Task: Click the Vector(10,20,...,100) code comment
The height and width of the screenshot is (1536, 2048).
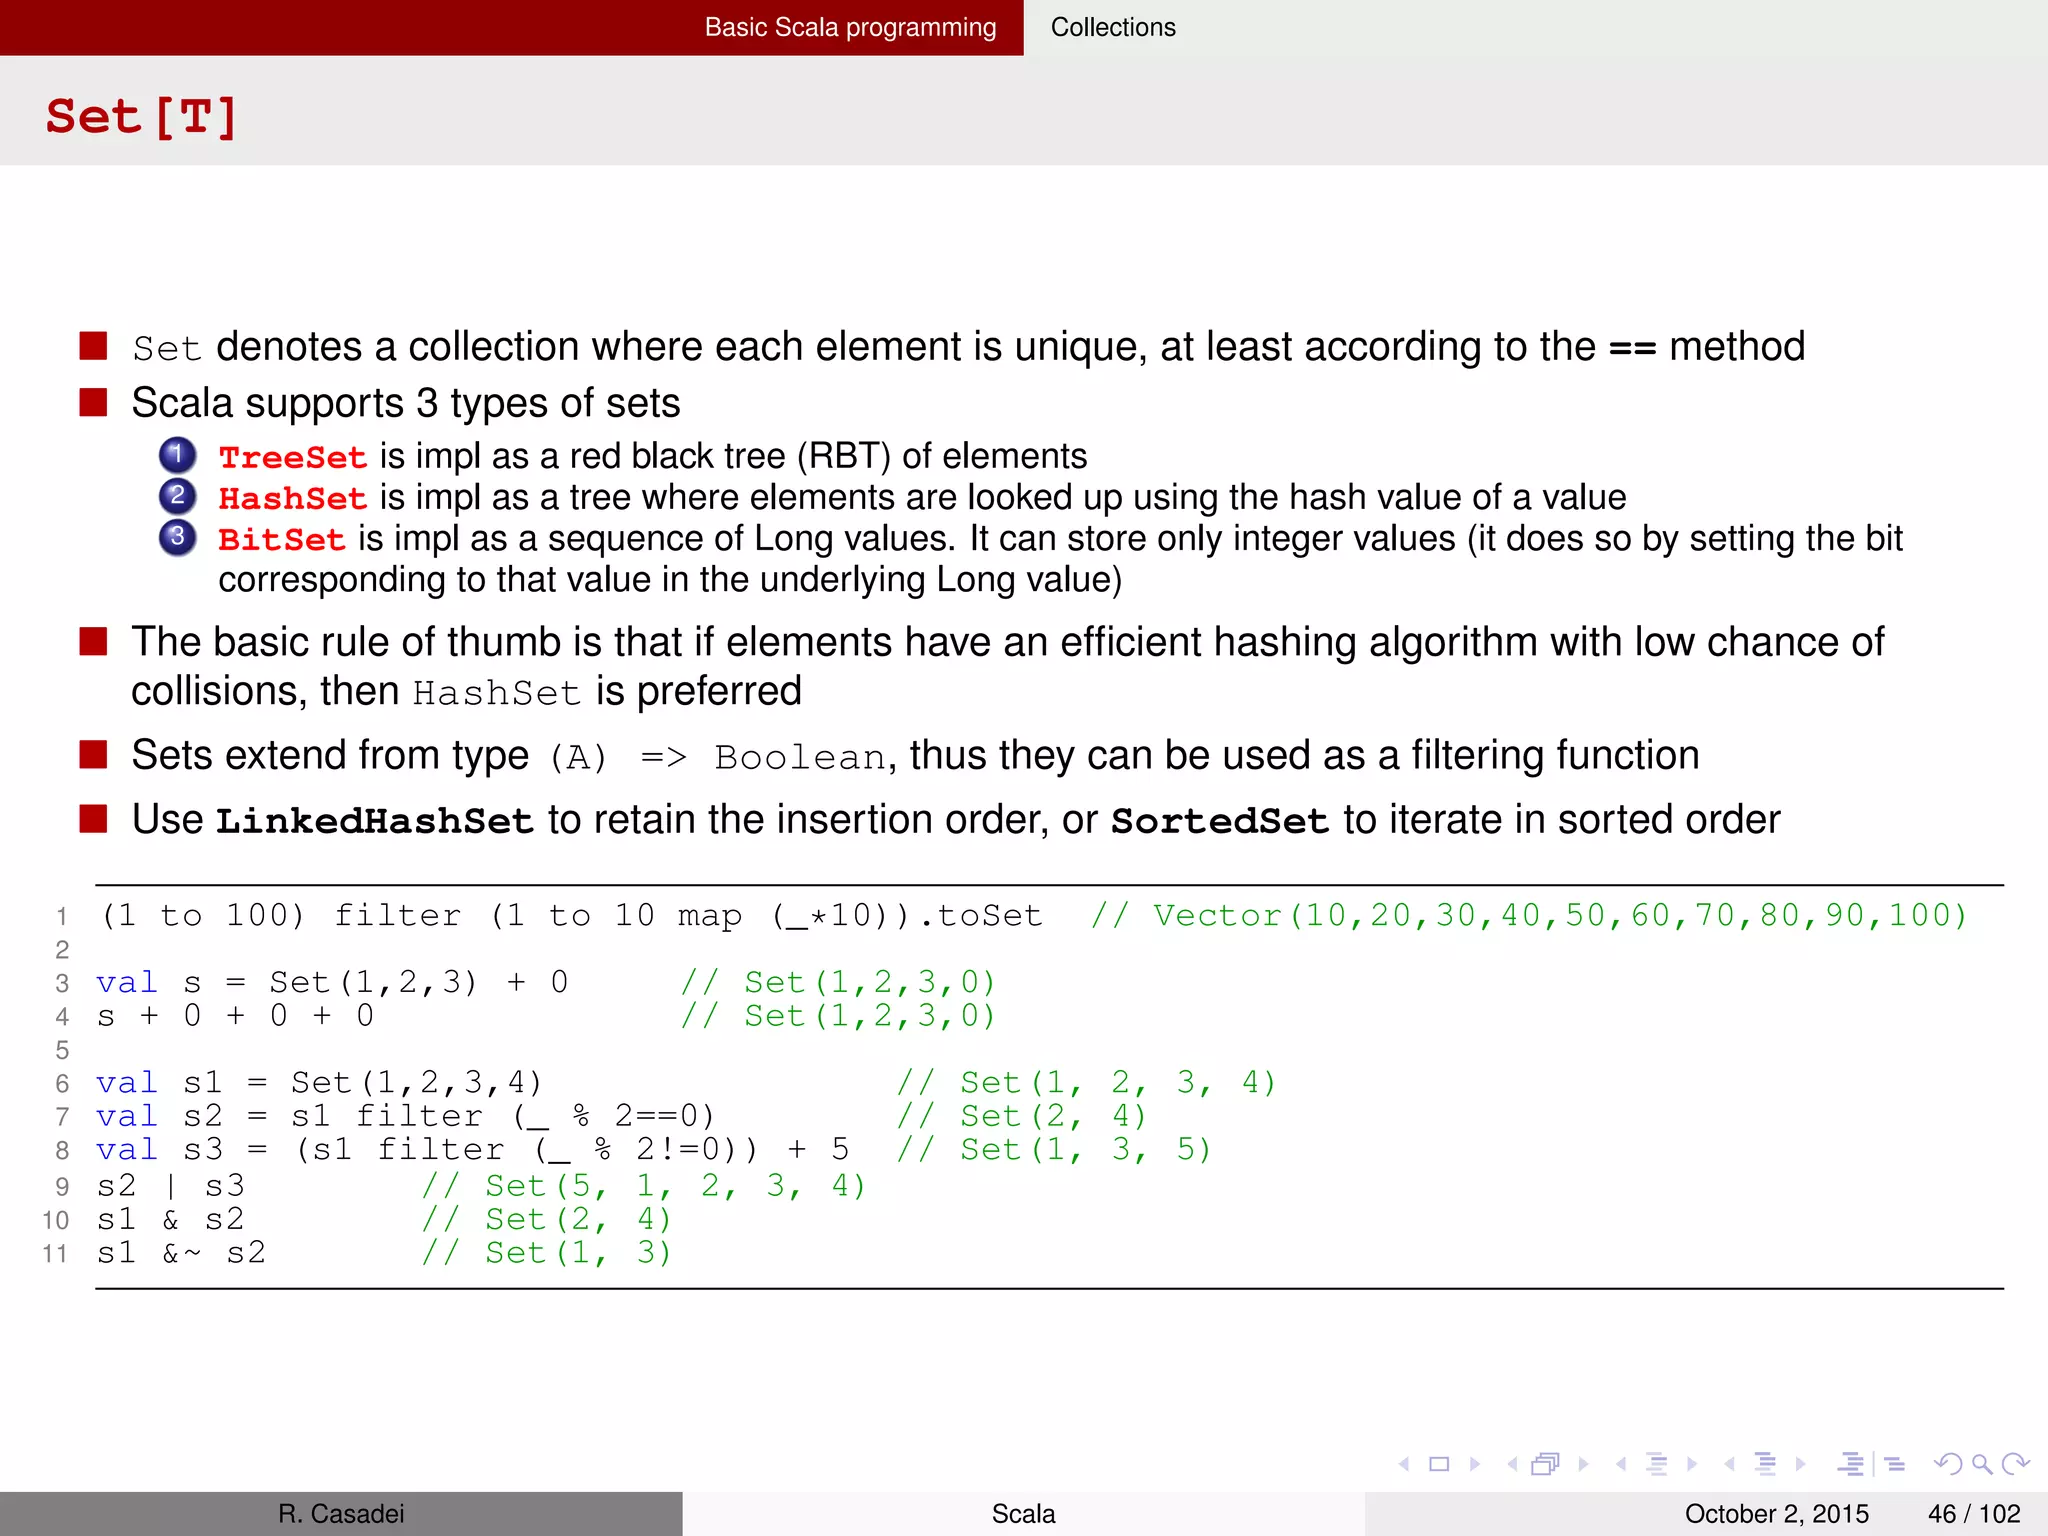Action: tap(1529, 915)
